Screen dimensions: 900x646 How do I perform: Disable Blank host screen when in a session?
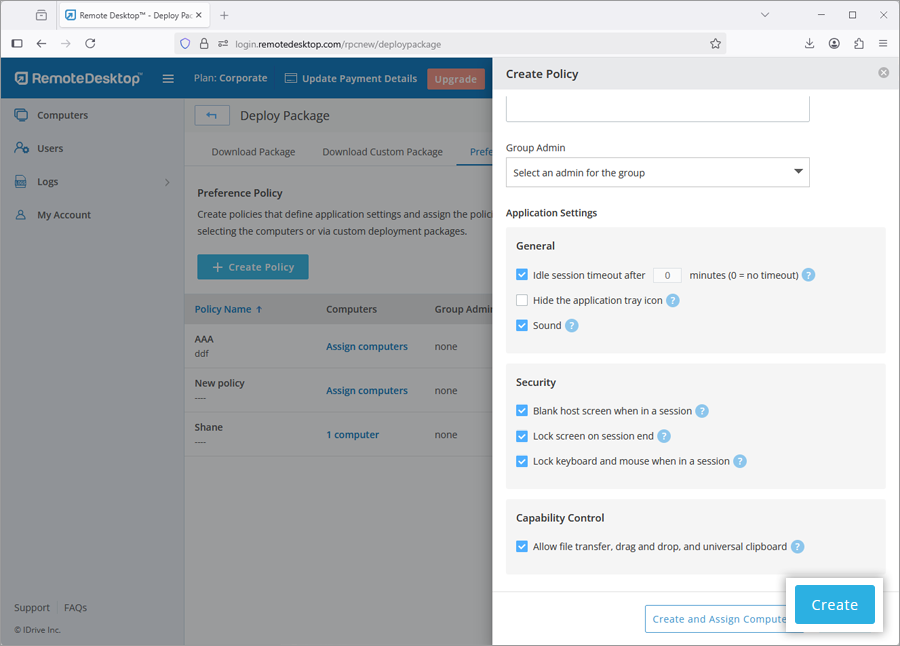[522, 411]
